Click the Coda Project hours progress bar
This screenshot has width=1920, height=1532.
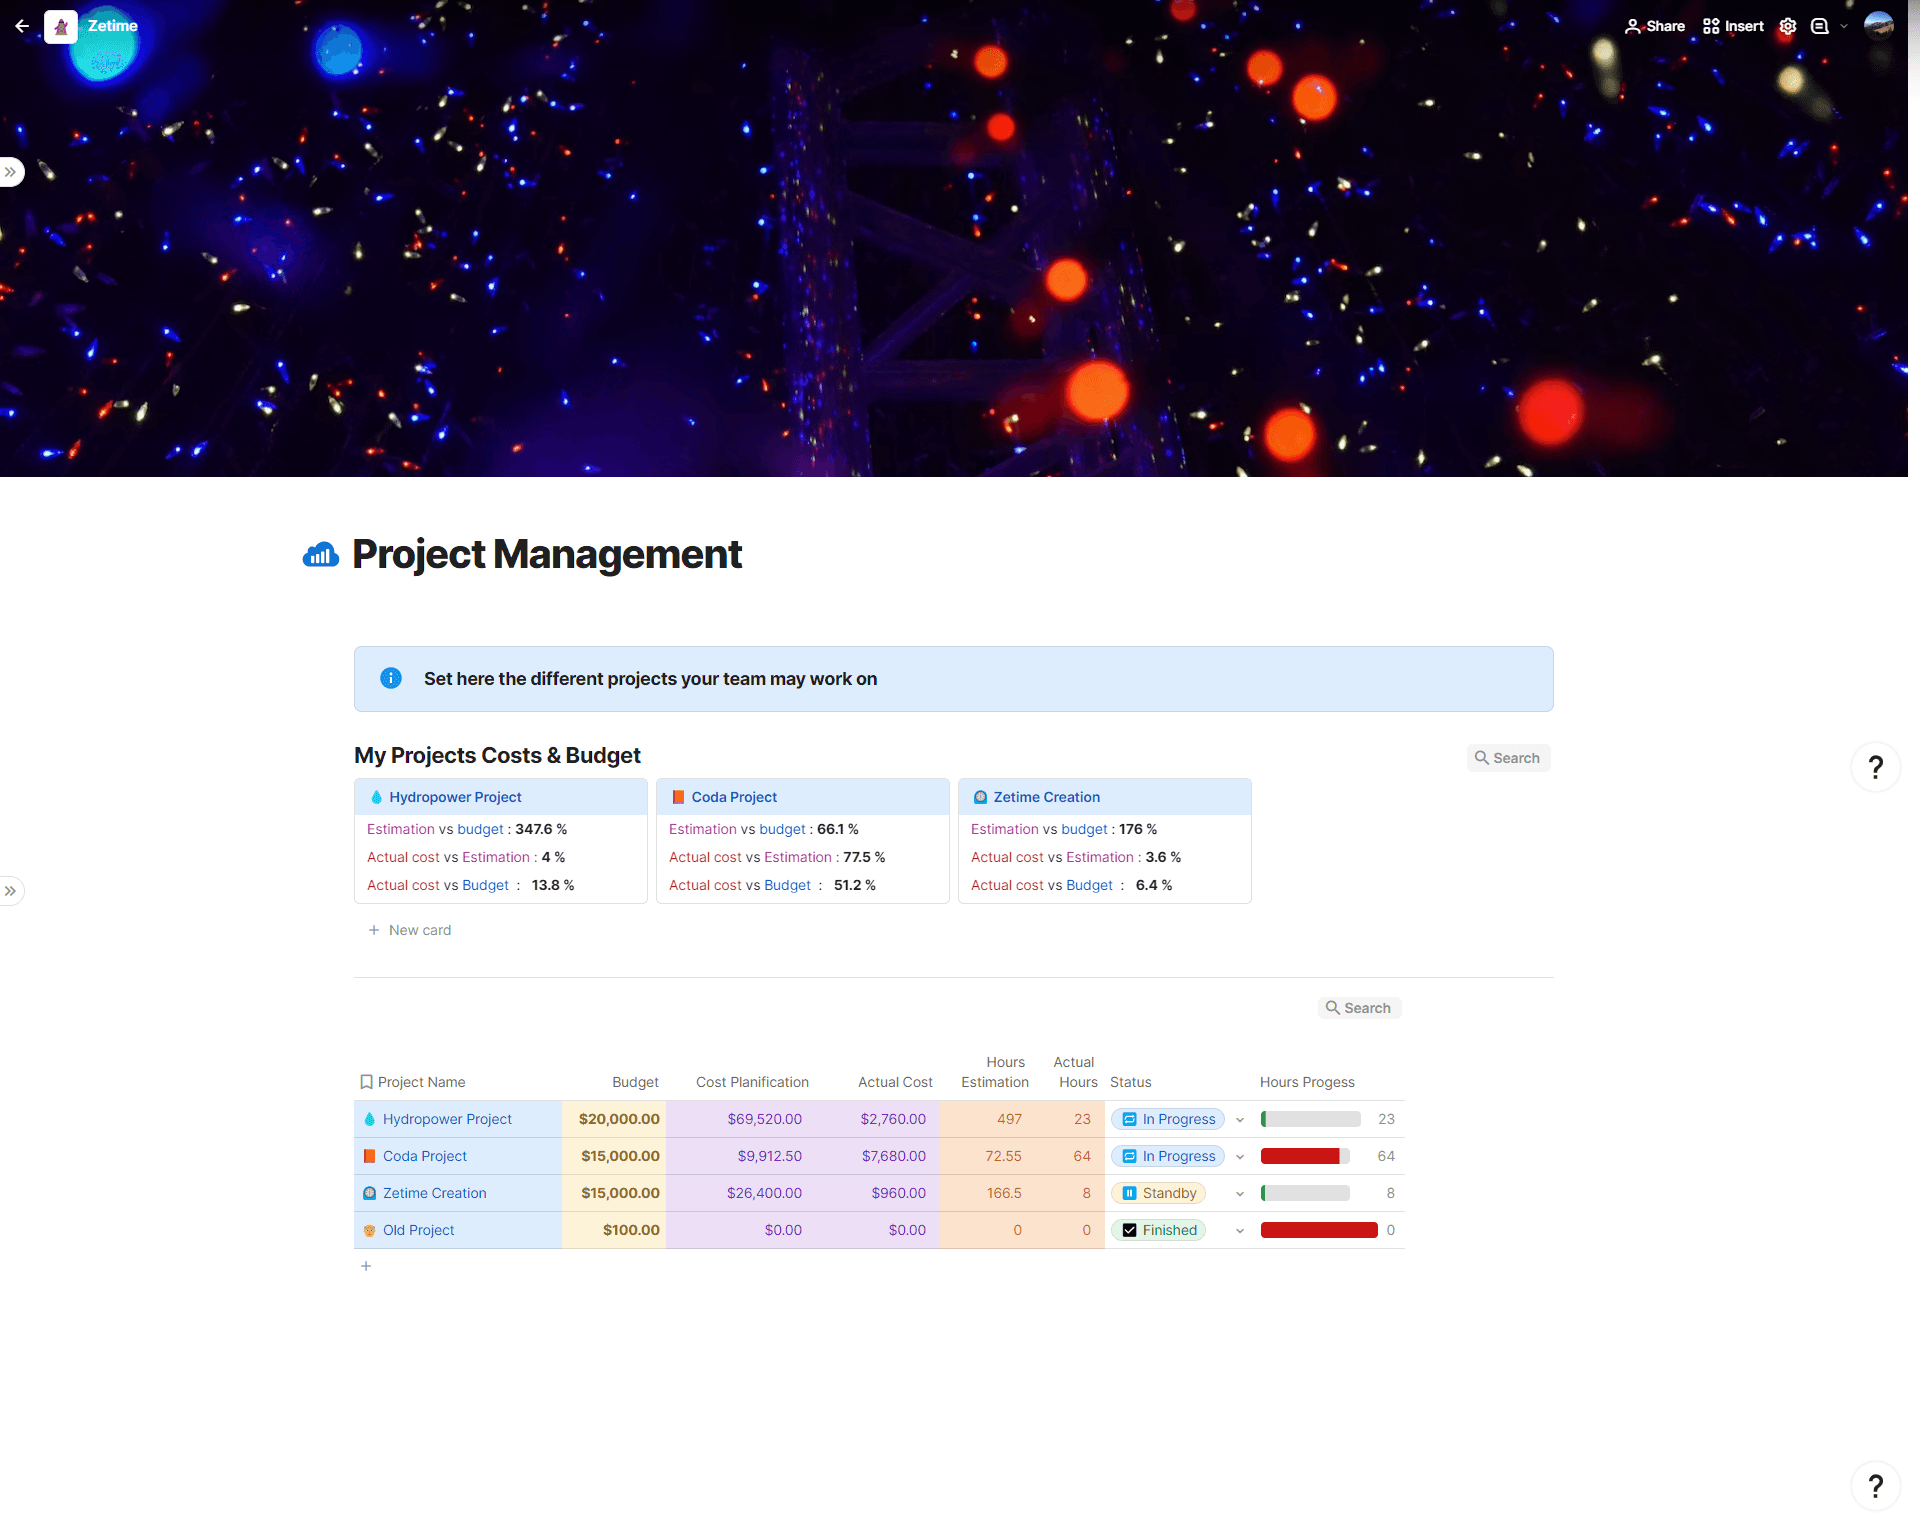coord(1305,1156)
